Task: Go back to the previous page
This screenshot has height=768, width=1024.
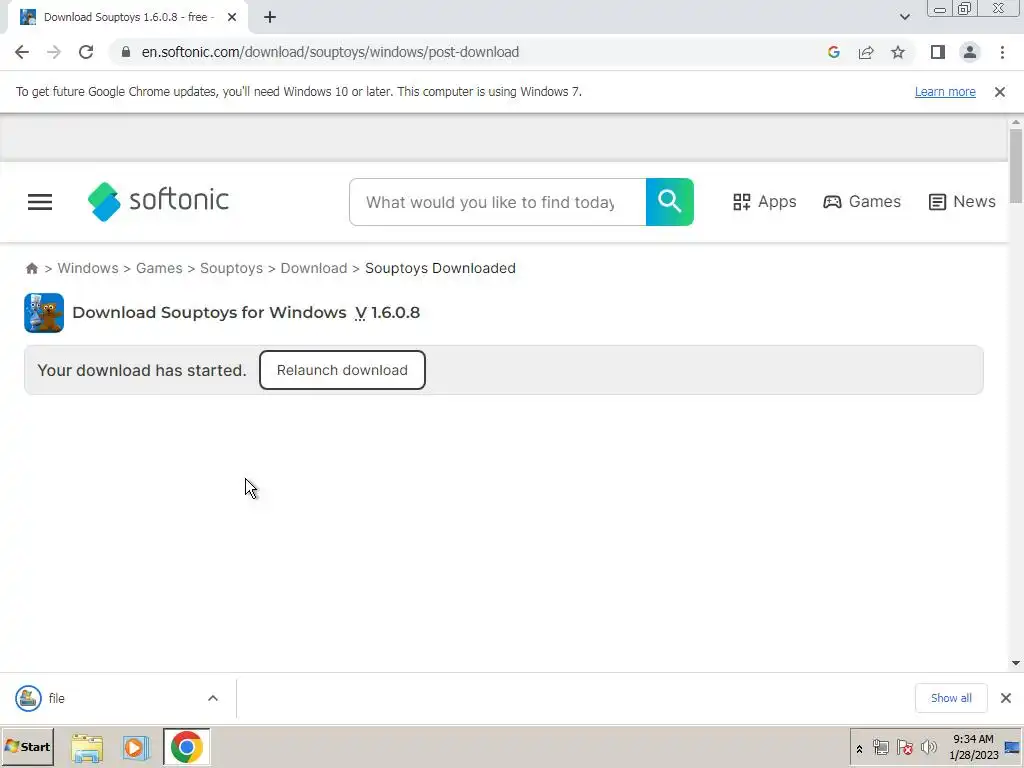Action: 22,52
